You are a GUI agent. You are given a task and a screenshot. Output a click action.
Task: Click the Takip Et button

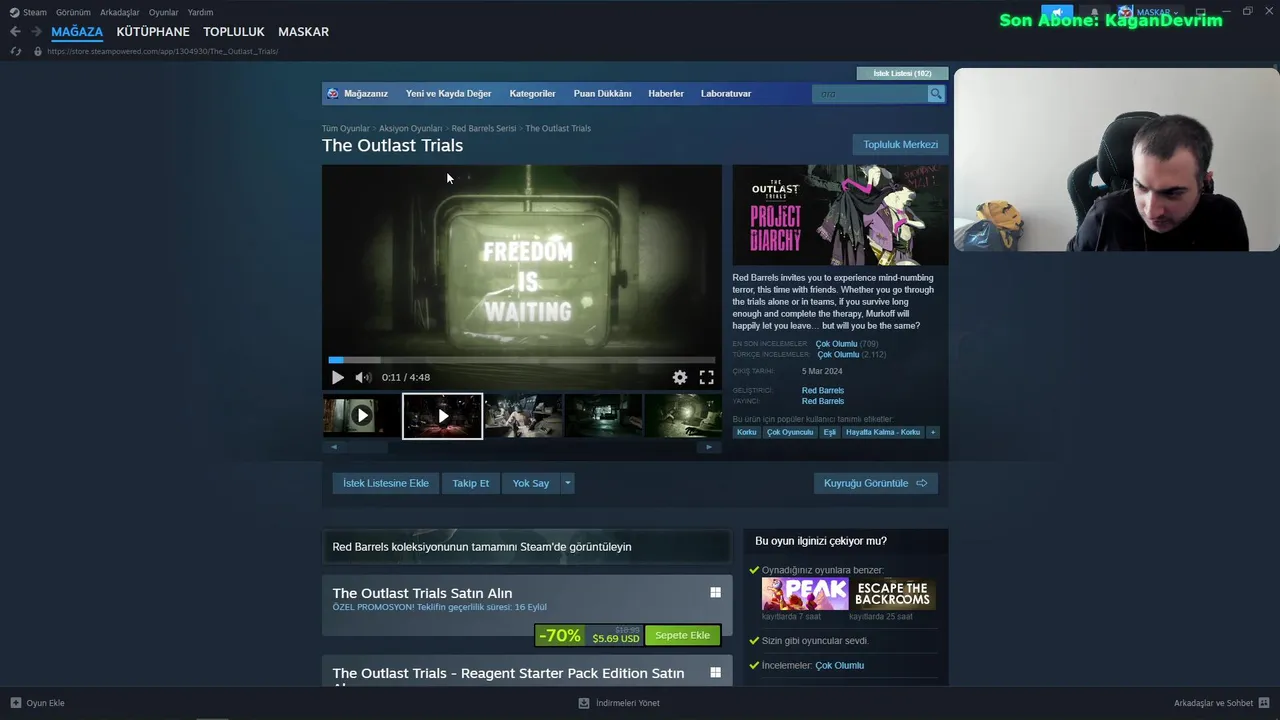470,483
